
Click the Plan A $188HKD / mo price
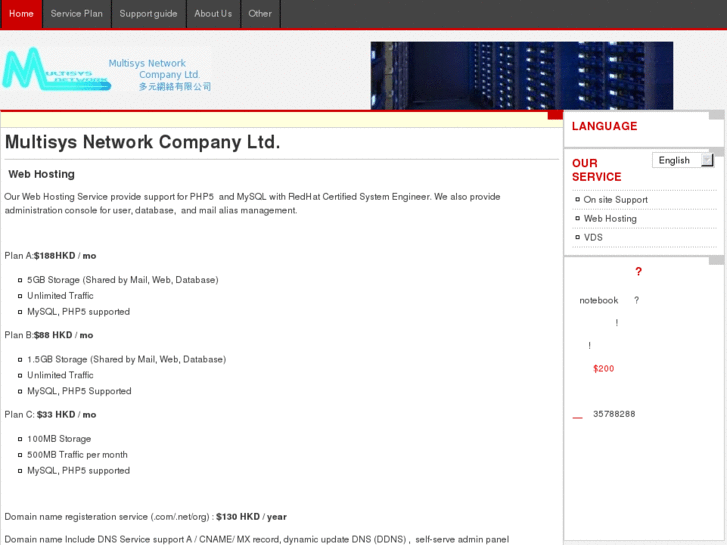point(65,256)
